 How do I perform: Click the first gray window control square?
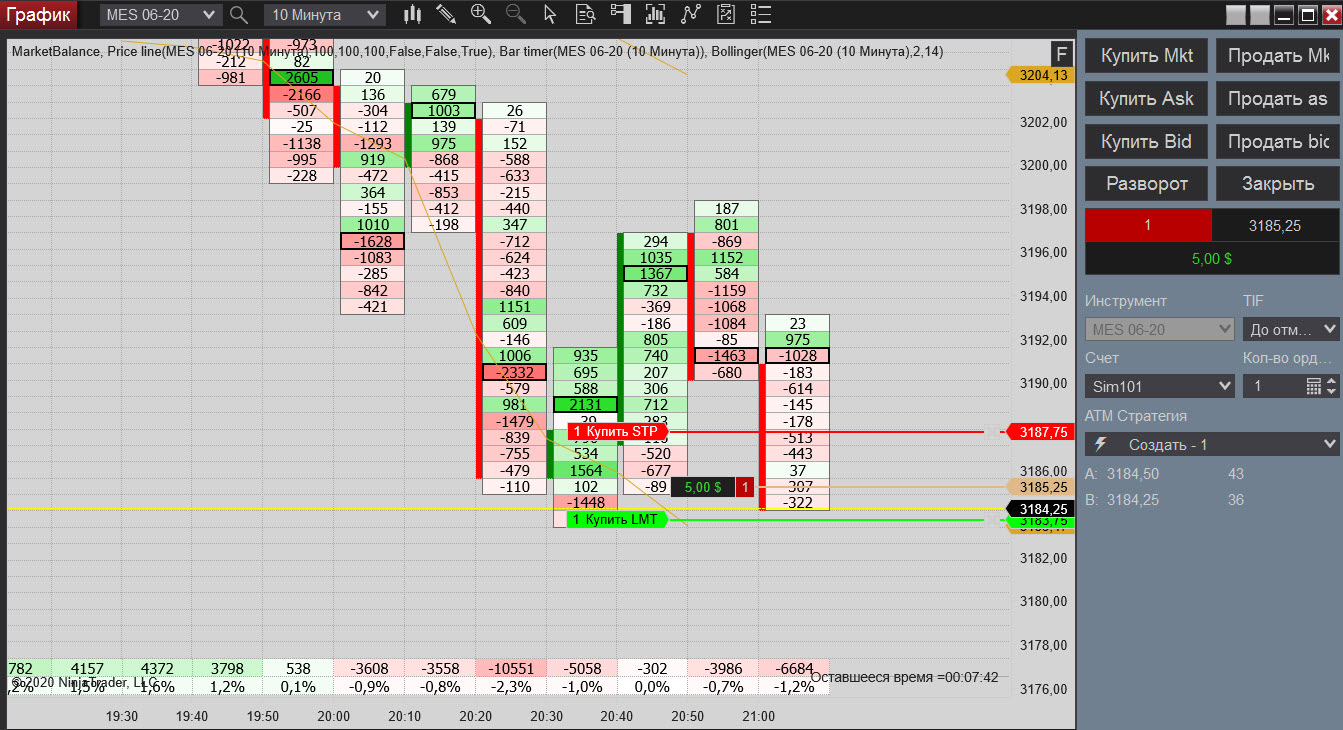pos(1236,15)
